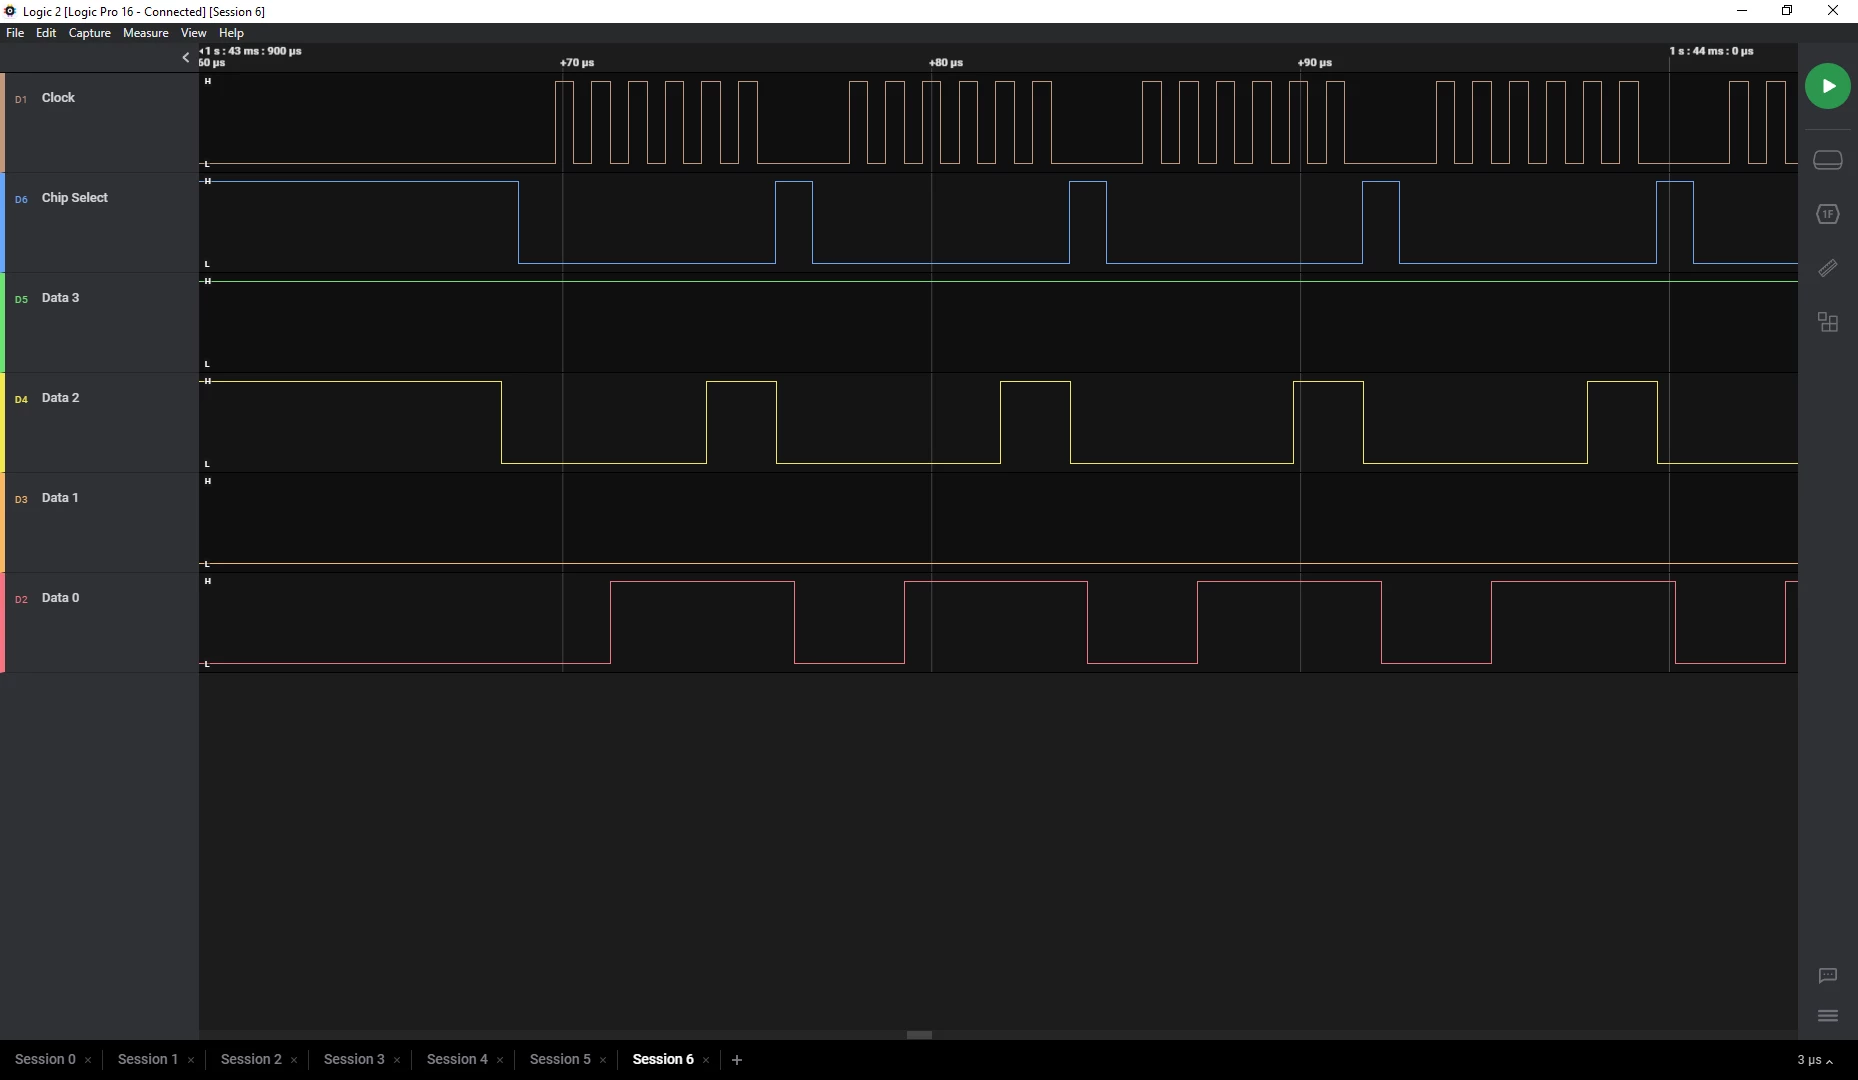Click the D5 channel index of Data 3

(21, 300)
